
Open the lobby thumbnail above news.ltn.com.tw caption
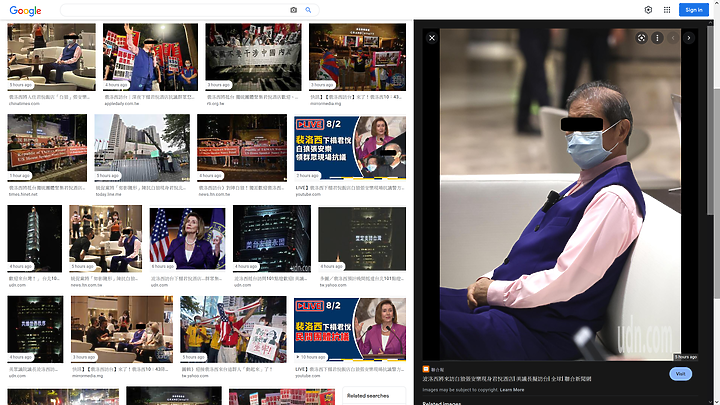pos(106,238)
